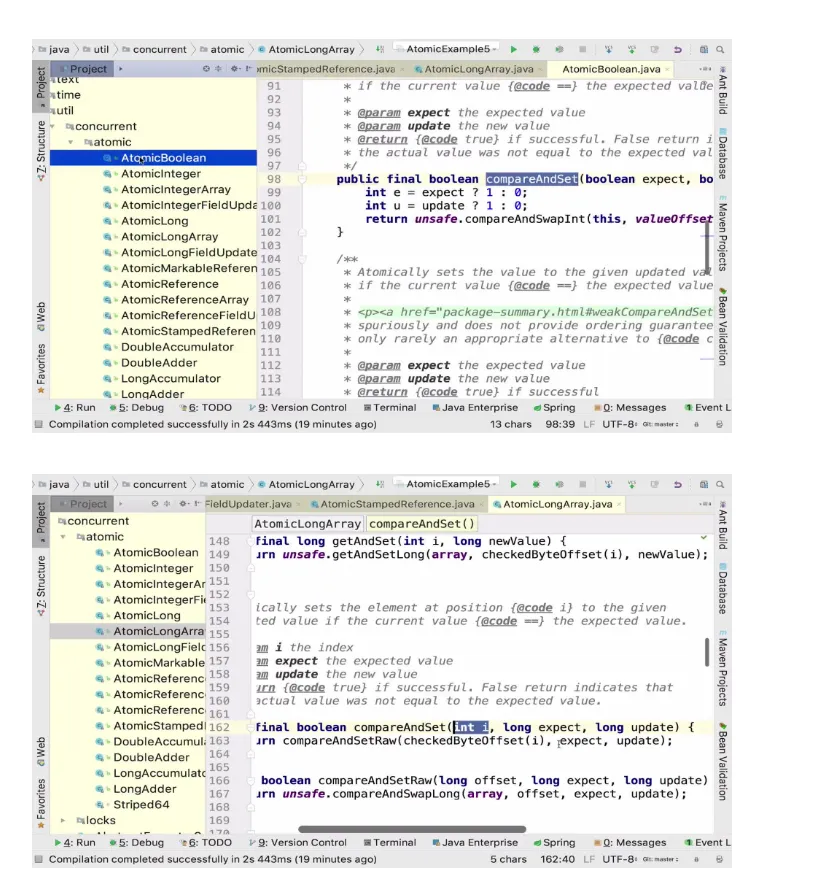
Task: Switch to AtomicStampedReference.java tab in lower window
Action: 397,504
